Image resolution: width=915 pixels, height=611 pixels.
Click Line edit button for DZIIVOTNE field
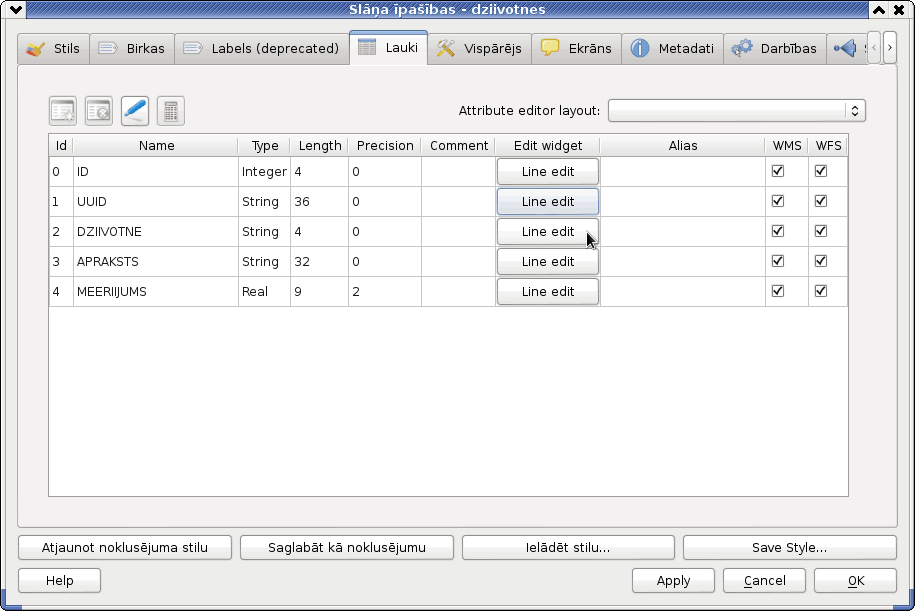(x=548, y=232)
